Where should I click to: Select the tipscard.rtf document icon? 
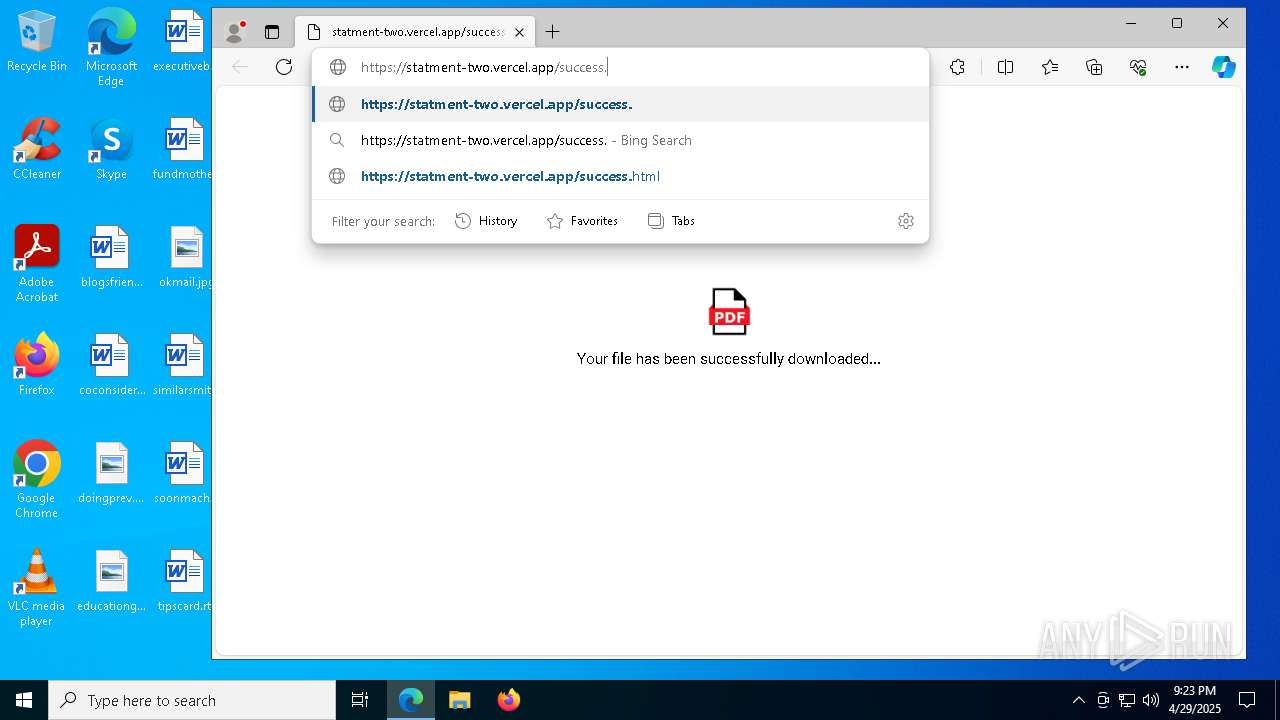coord(184,582)
